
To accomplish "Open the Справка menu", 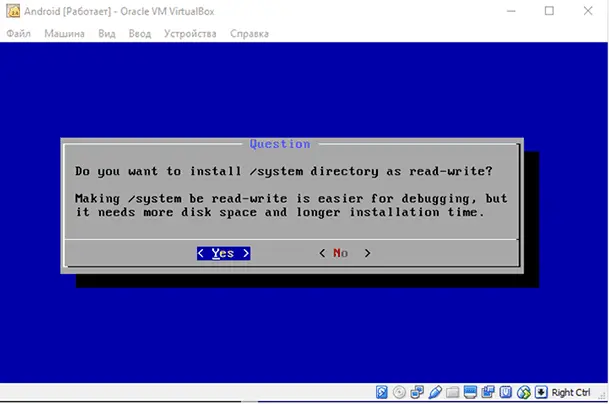I will (x=249, y=34).
